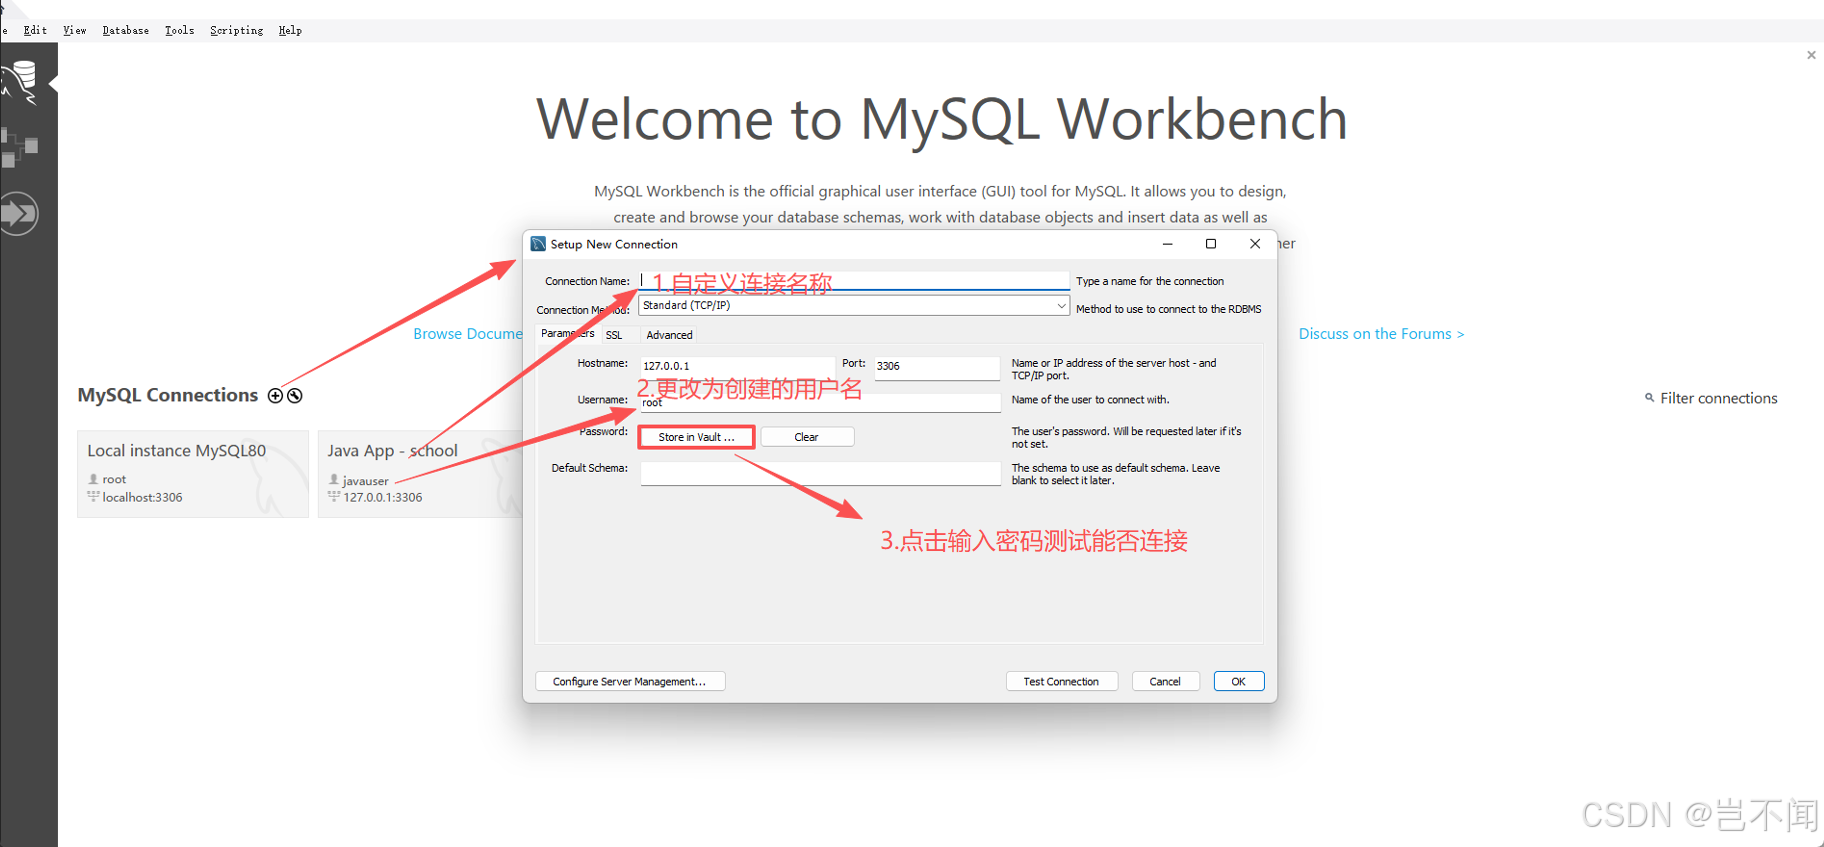Close the Setup New Connection dialog
Image resolution: width=1824 pixels, height=847 pixels.
1255,244
